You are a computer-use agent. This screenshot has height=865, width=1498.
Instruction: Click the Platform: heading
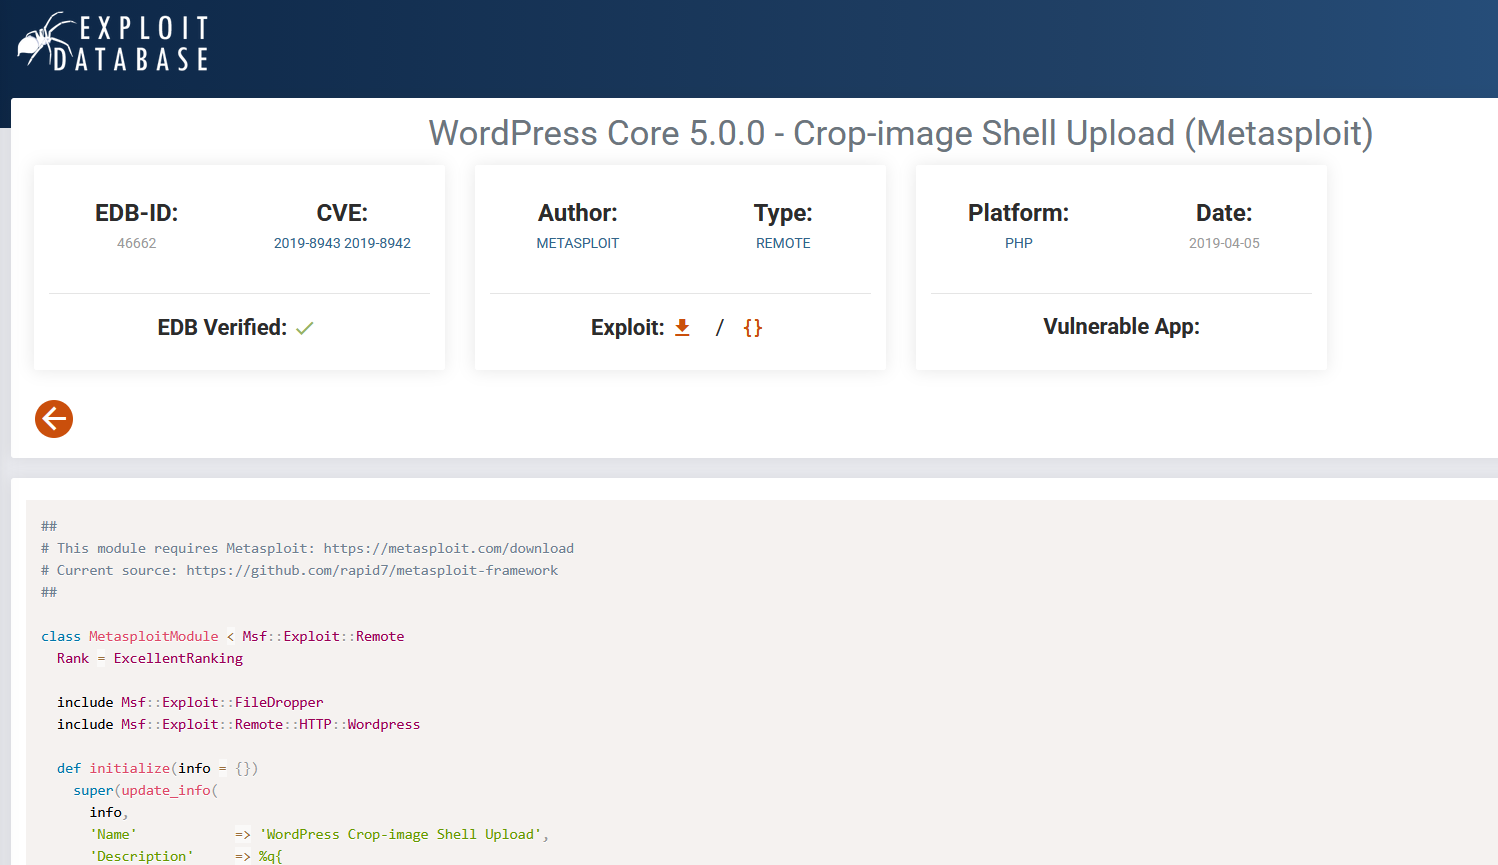pyautogui.click(x=1018, y=213)
